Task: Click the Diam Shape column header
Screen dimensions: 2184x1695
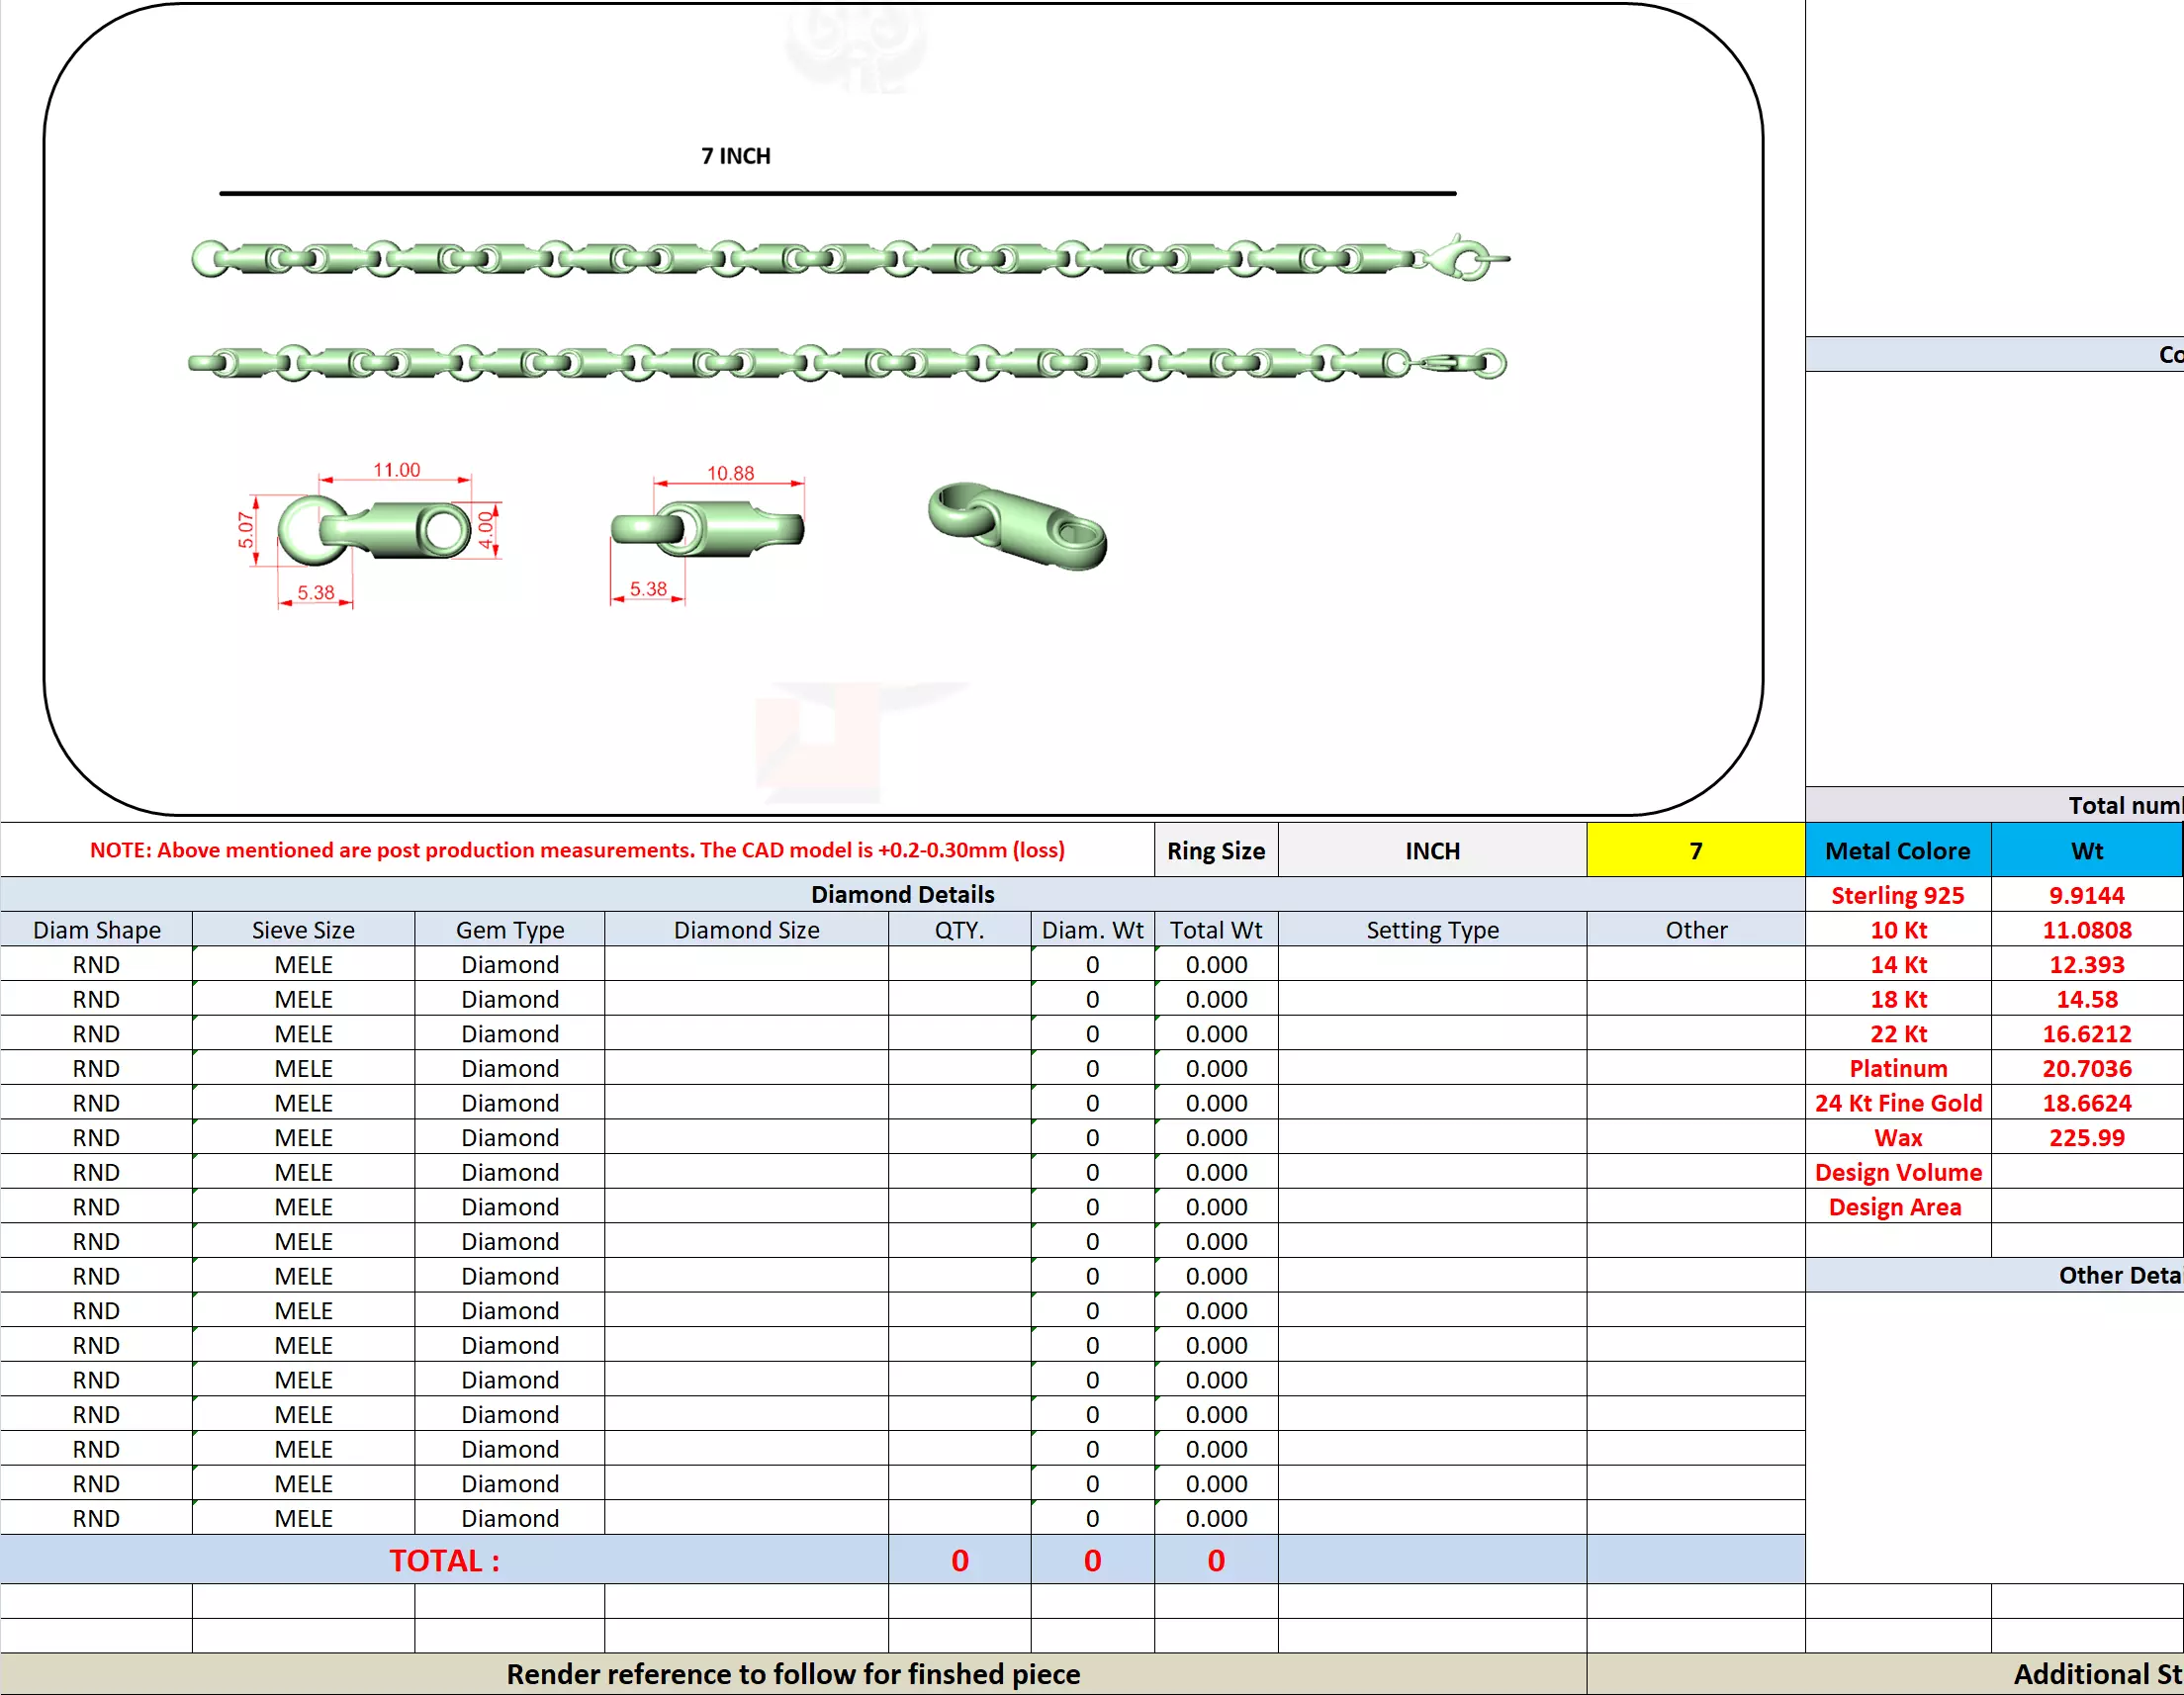Action: pos(96,930)
